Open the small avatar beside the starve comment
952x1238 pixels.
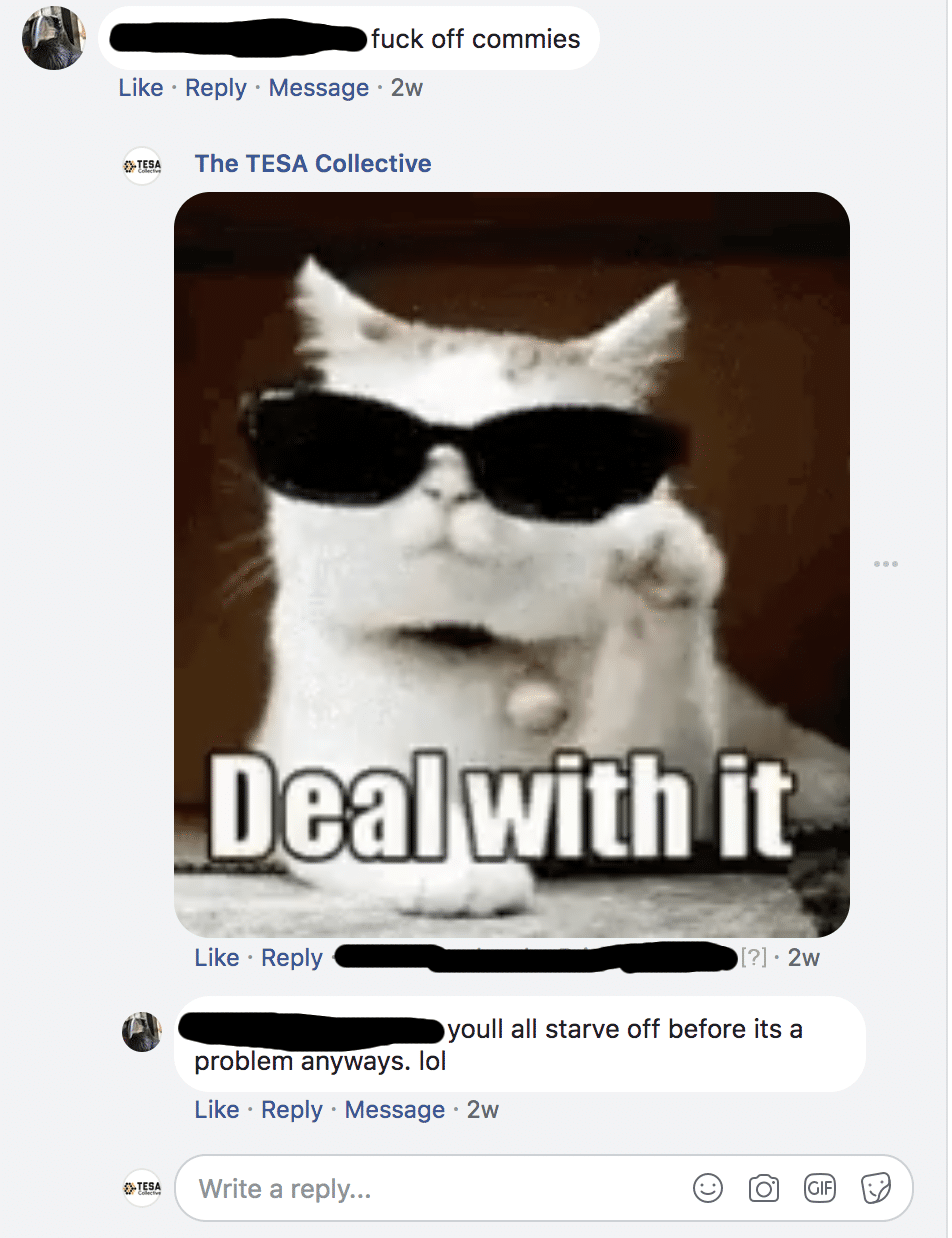tap(142, 1031)
